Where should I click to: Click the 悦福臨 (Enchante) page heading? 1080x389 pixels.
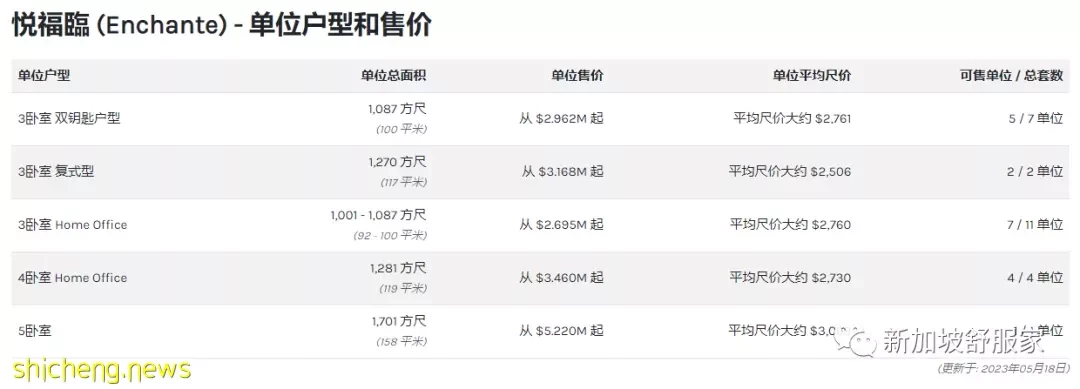pyautogui.click(x=222, y=25)
